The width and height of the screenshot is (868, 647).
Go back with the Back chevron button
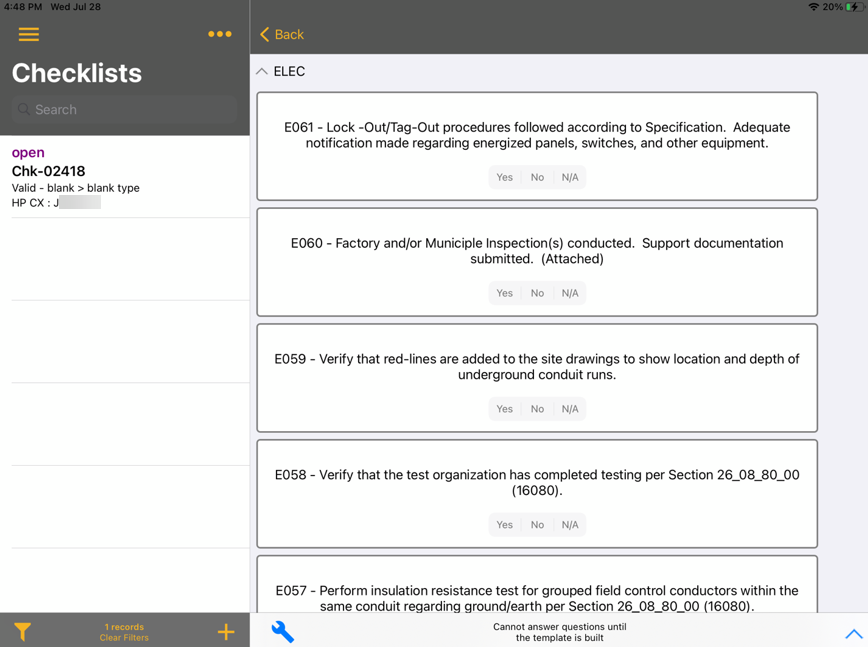(282, 34)
